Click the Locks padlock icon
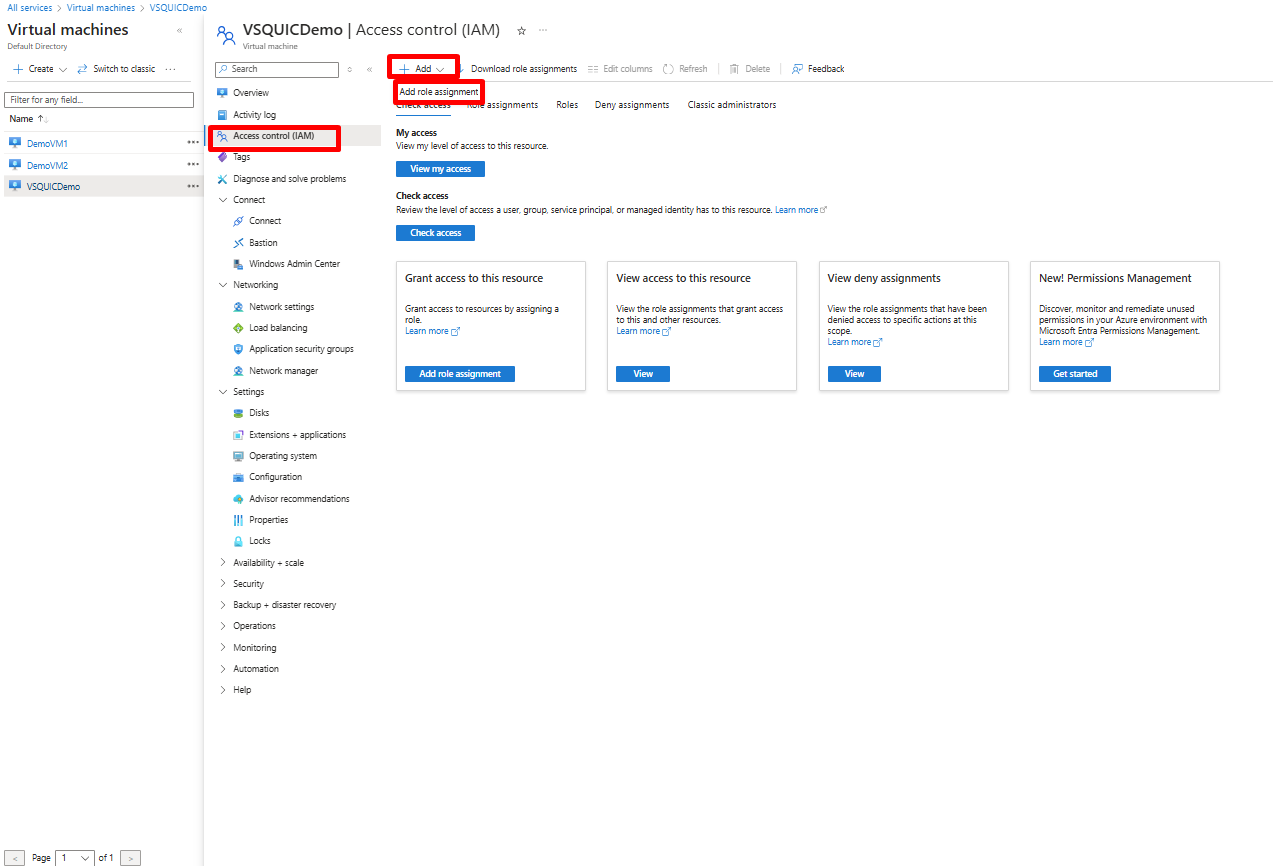The height and width of the screenshot is (866, 1273). [238, 541]
